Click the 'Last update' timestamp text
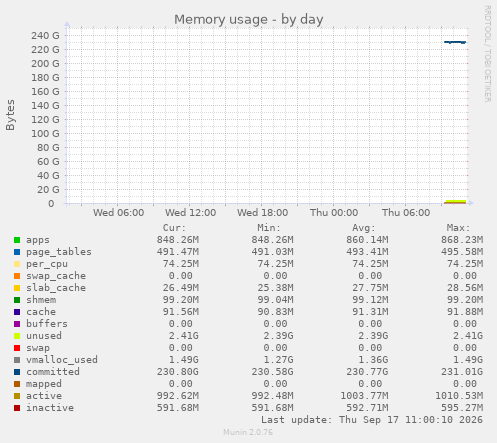Viewport: 497px width, 443px height. [x=372, y=420]
